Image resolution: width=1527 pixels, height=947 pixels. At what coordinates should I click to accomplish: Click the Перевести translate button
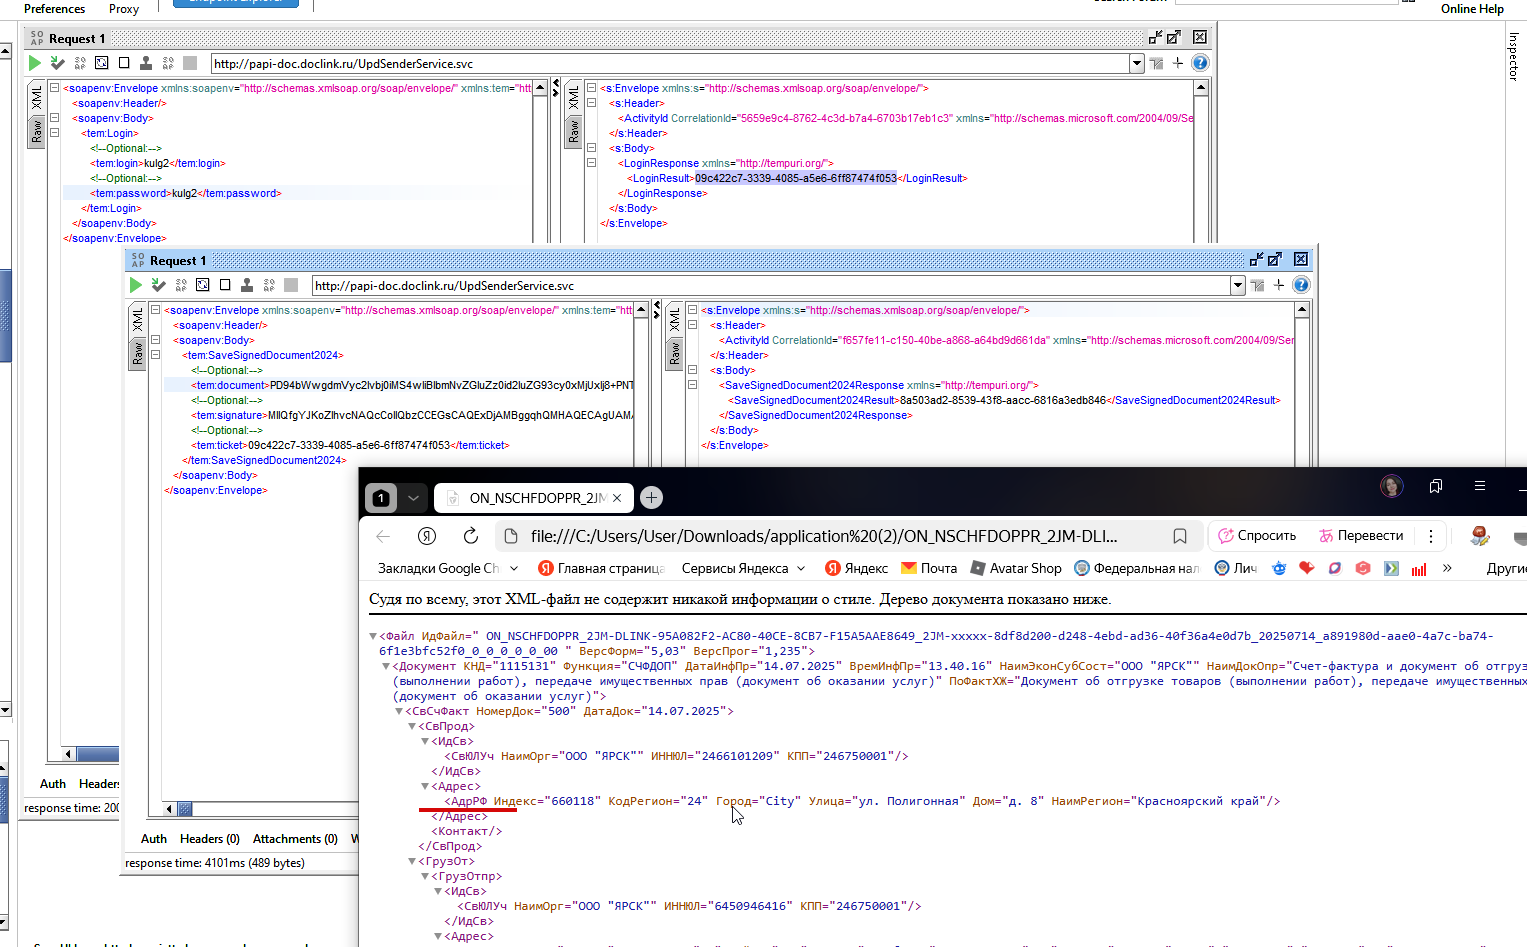(1361, 536)
